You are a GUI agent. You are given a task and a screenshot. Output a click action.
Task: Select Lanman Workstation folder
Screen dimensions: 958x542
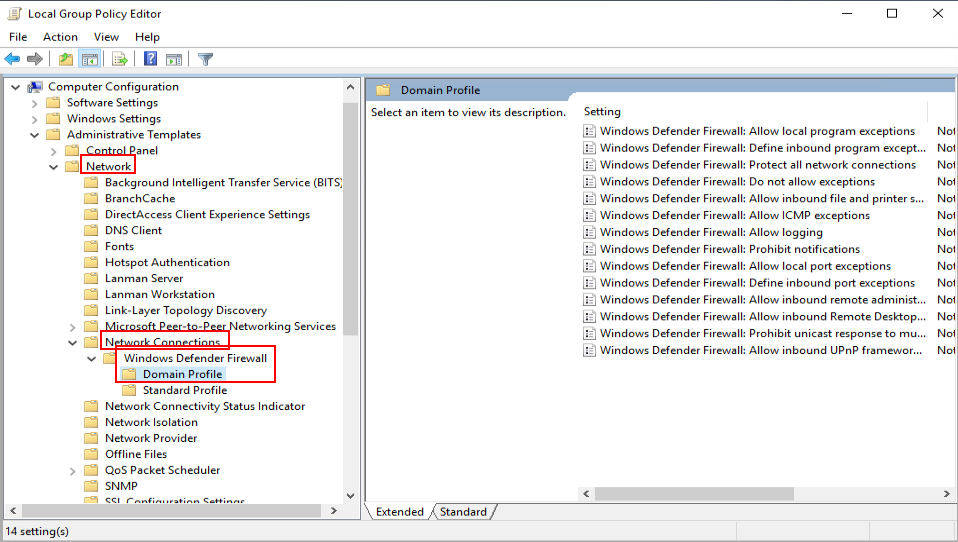click(x=159, y=294)
